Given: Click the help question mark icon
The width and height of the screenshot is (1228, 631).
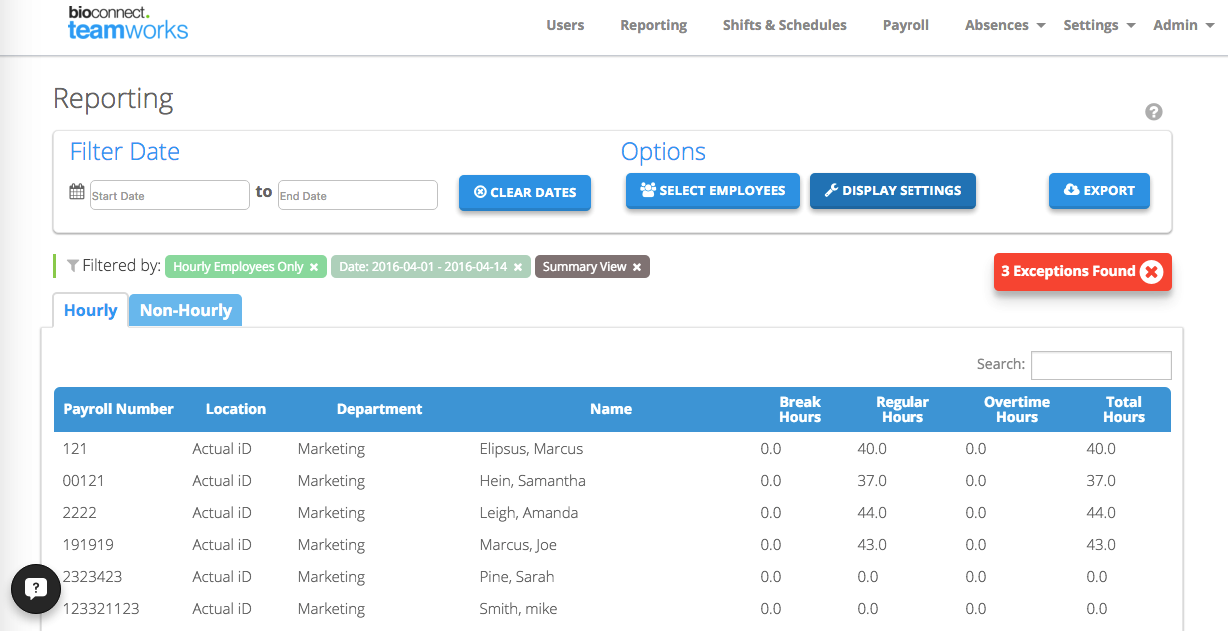Looking at the screenshot, I should point(1154,112).
